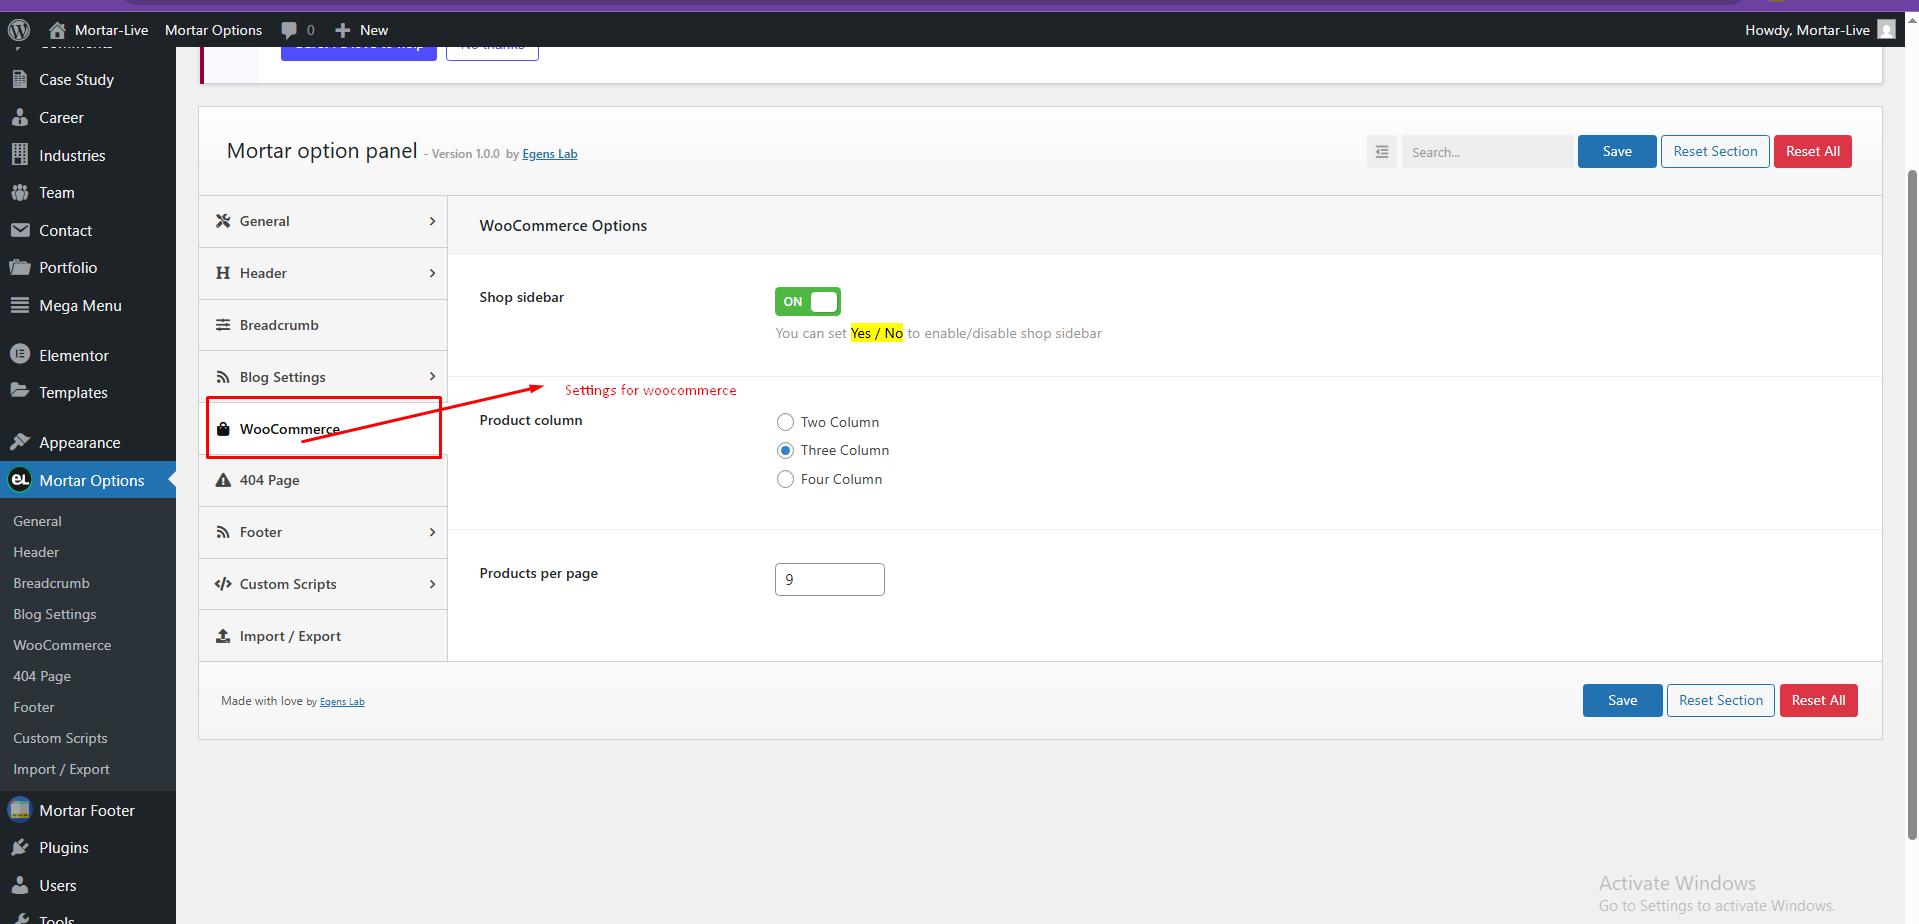Expand the Blog Settings section arrow
The width and height of the screenshot is (1919, 924).
click(x=432, y=377)
